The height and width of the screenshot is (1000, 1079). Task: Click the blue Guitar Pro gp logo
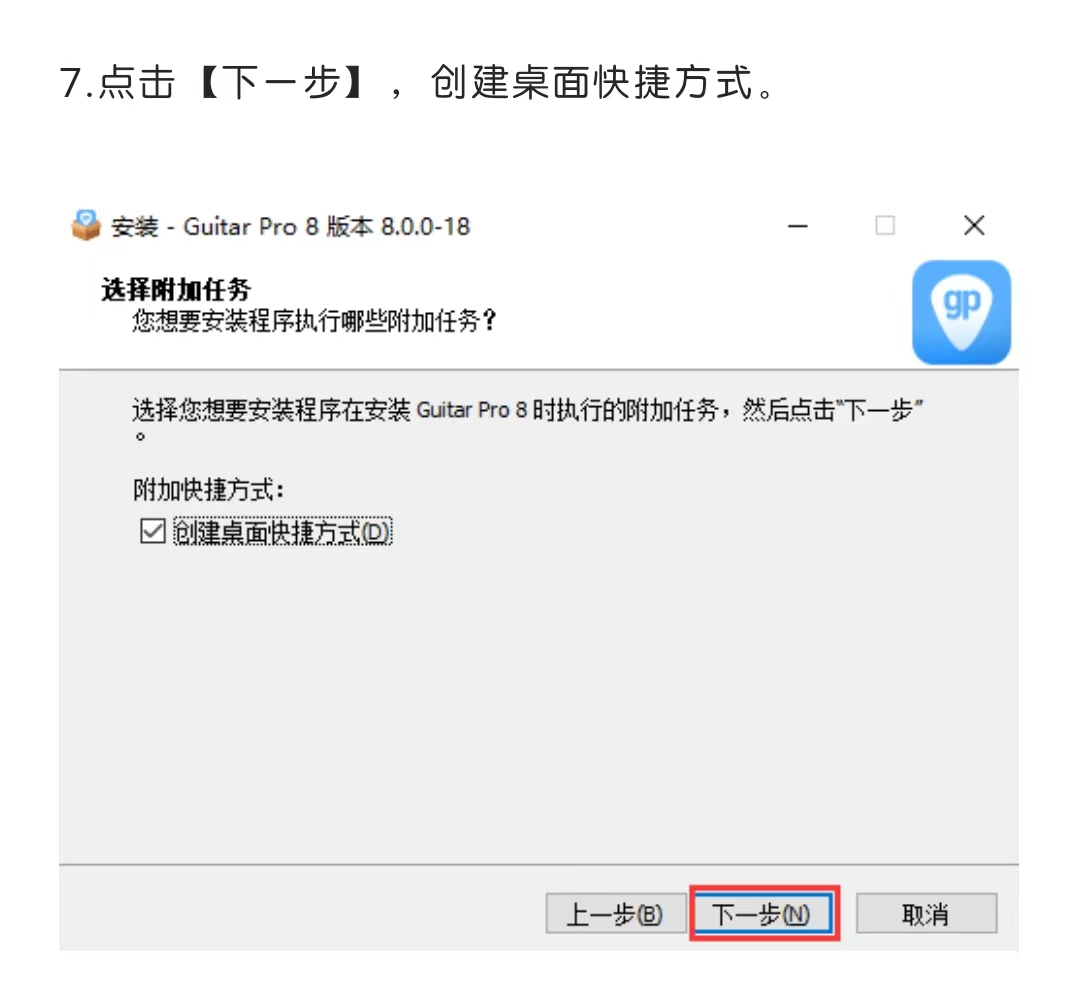(961, 312)
